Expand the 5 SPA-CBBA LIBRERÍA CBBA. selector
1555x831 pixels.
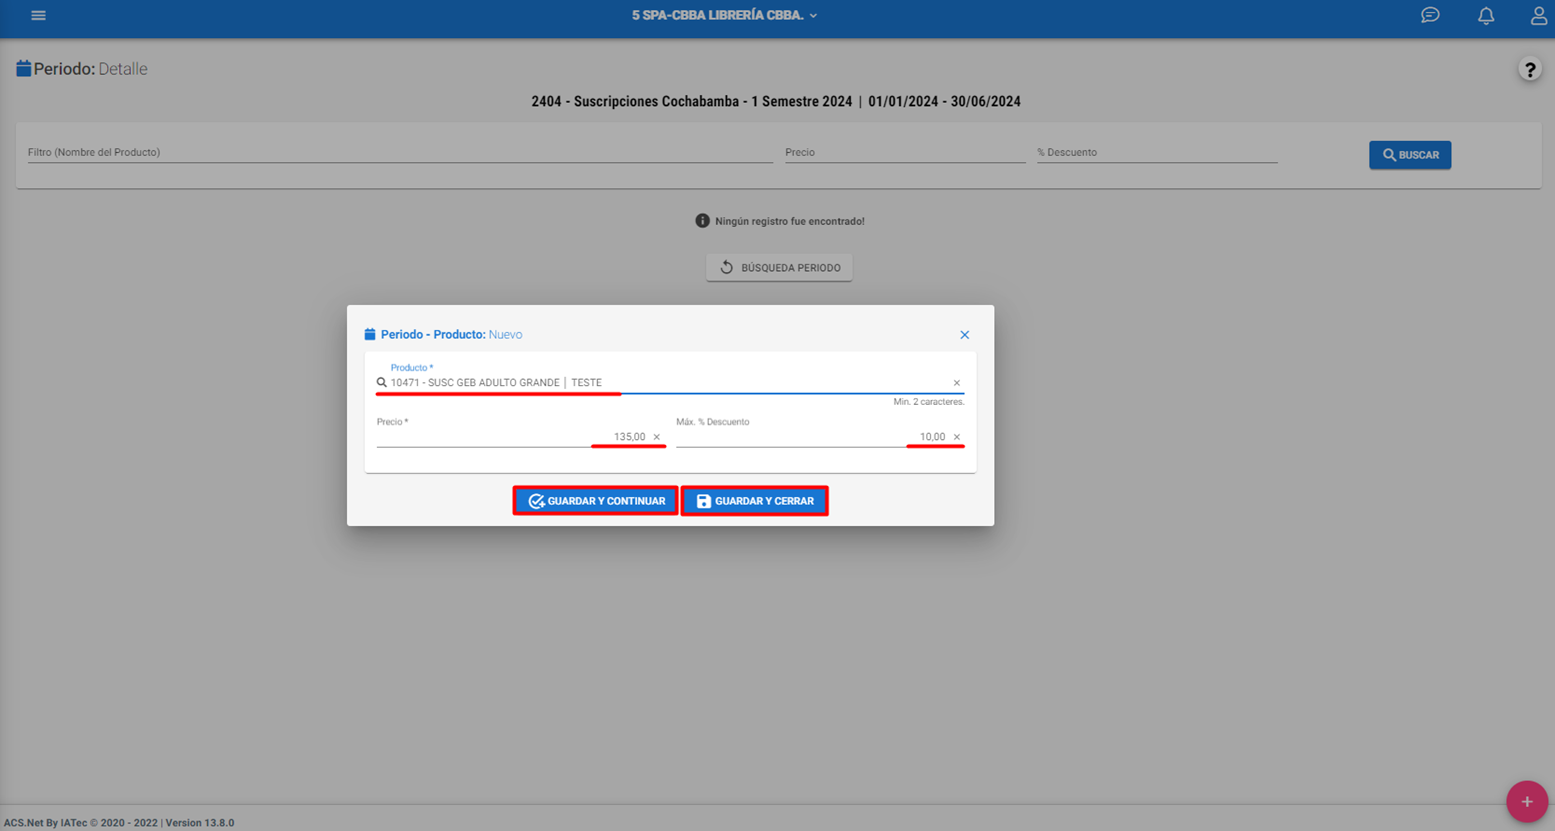725,15
